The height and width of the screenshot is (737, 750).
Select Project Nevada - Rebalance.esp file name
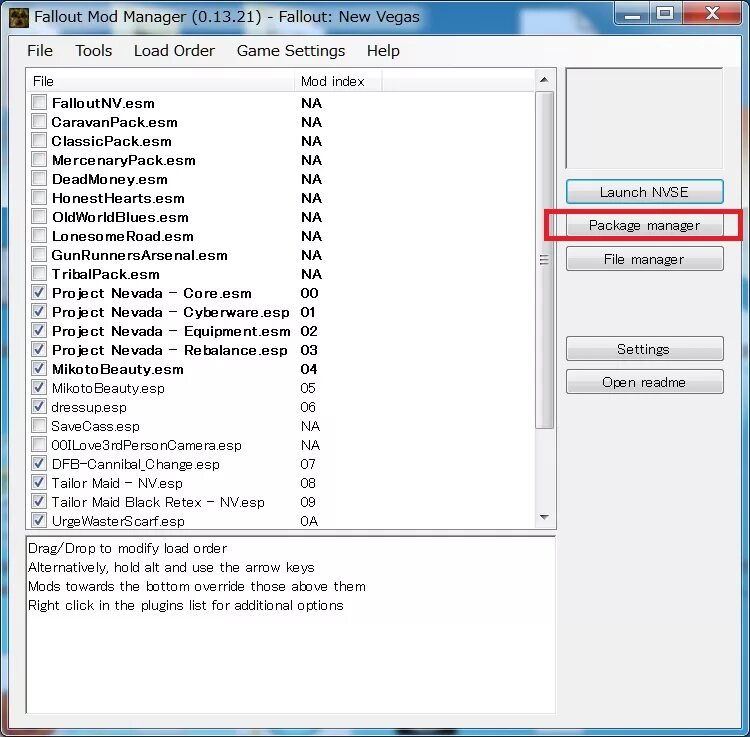(x=170, y=350)
